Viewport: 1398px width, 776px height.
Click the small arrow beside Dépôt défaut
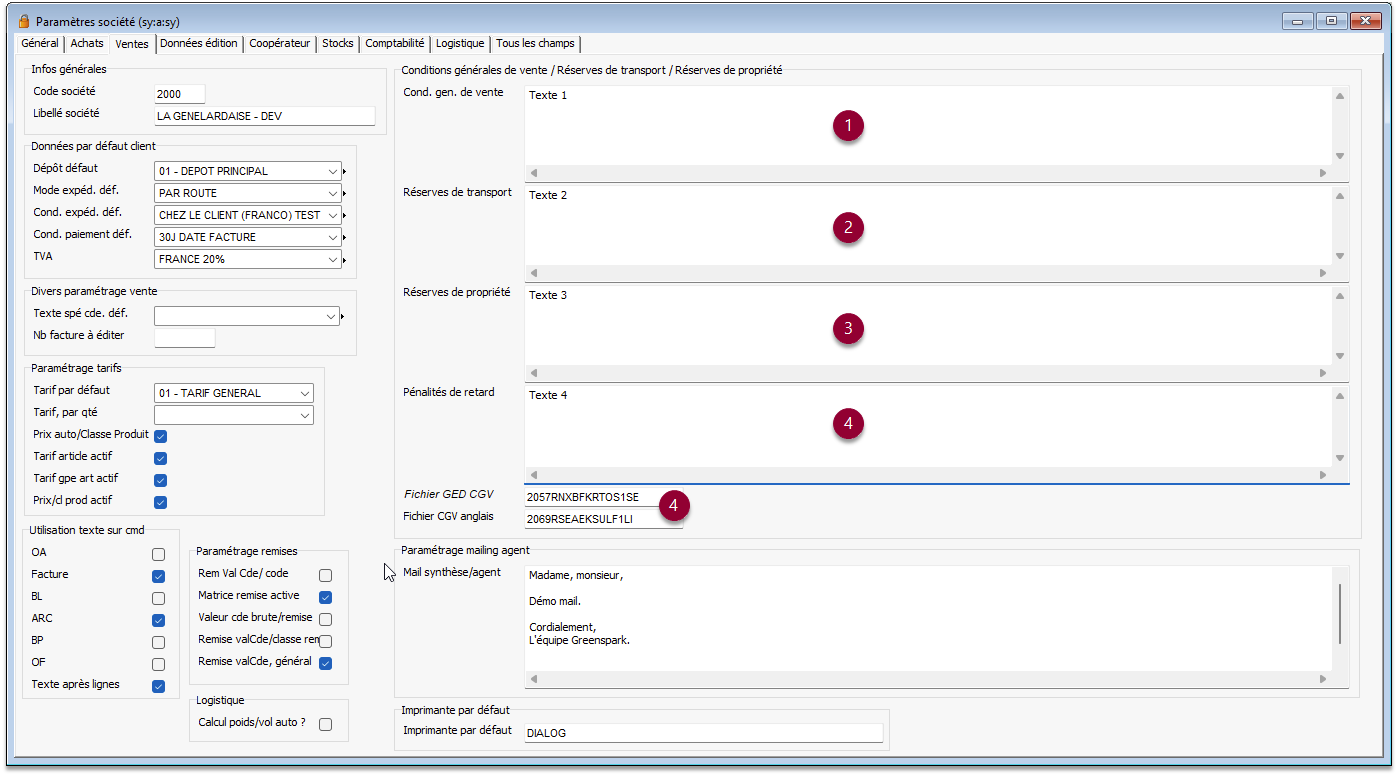[345, 172]
